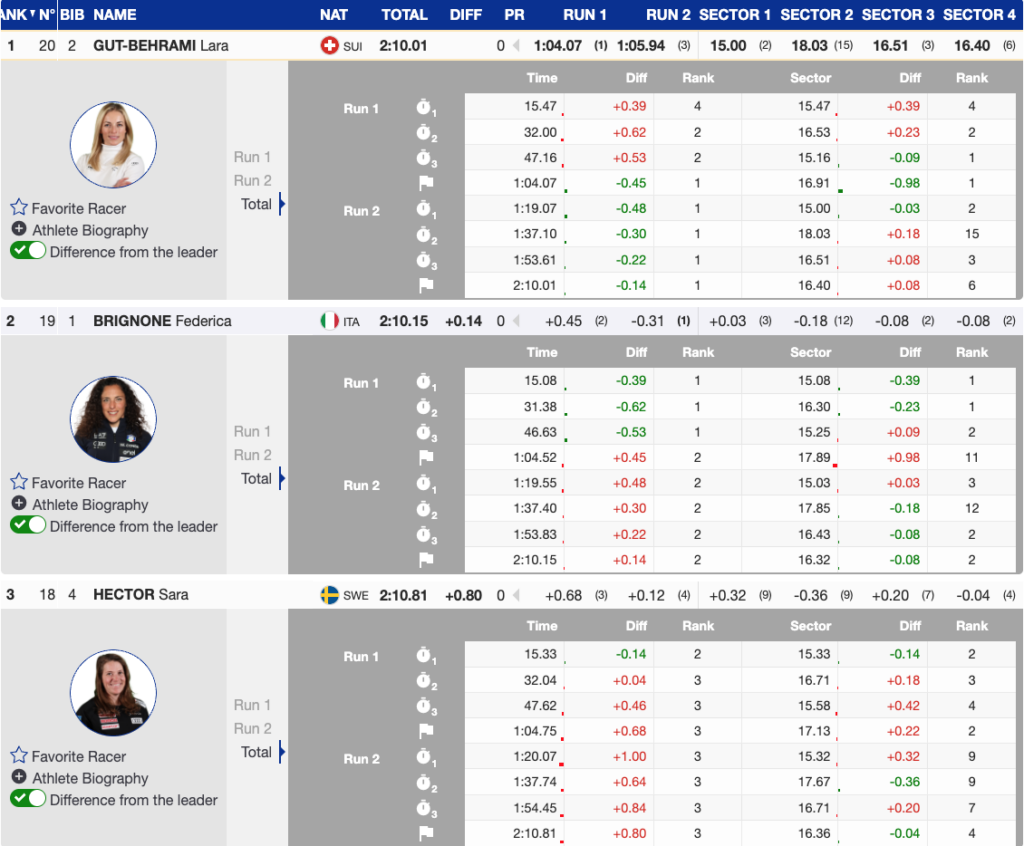1024x846 pixels.
Task: Select Run 1 tab in Gut-Behrami's panel
Action: (252, 157)
